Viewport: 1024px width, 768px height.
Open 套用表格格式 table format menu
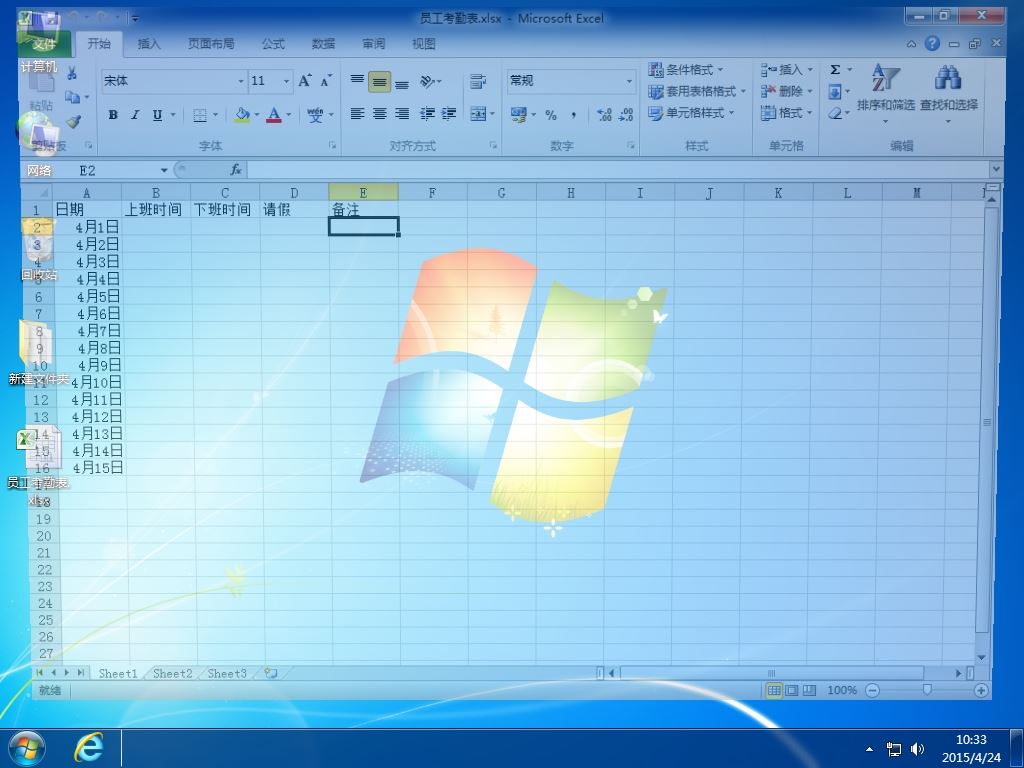(697, 91)
